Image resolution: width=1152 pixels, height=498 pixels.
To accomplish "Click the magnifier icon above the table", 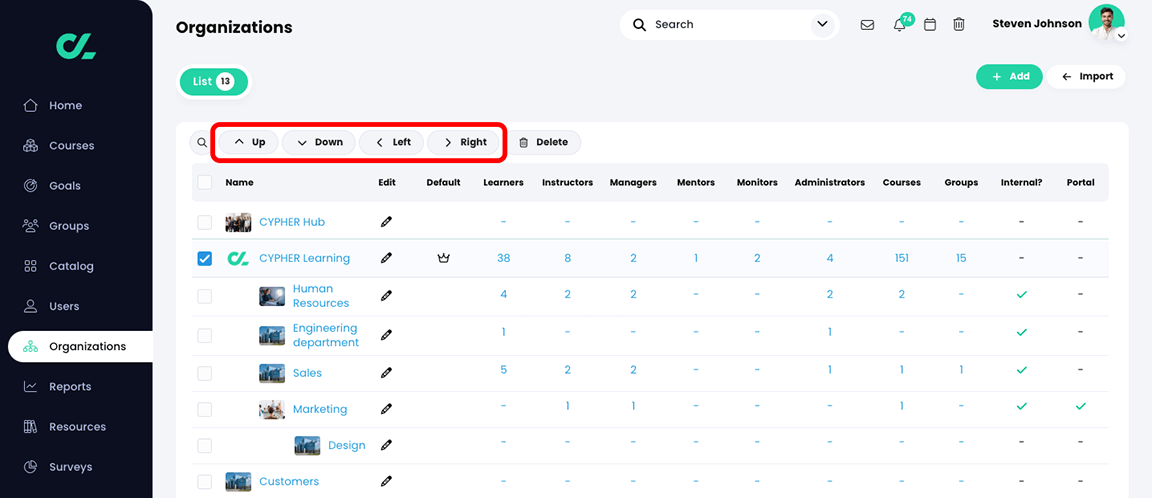I will click(202, 142).
